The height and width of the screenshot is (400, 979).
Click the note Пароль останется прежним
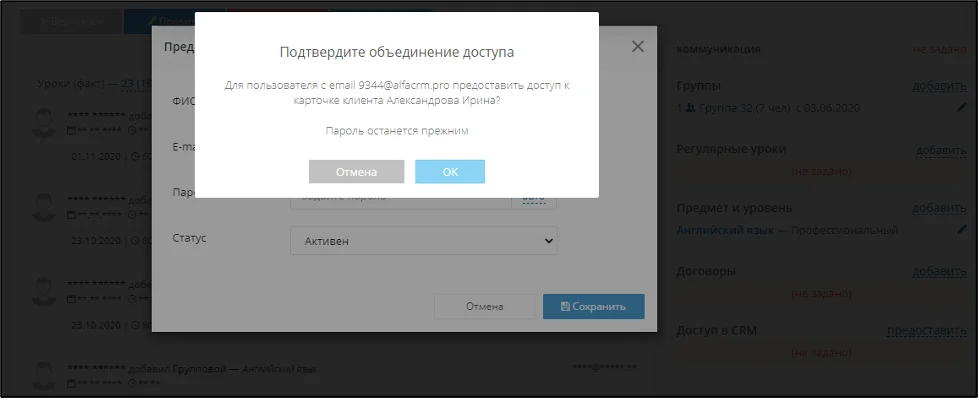tap(396, 131)
